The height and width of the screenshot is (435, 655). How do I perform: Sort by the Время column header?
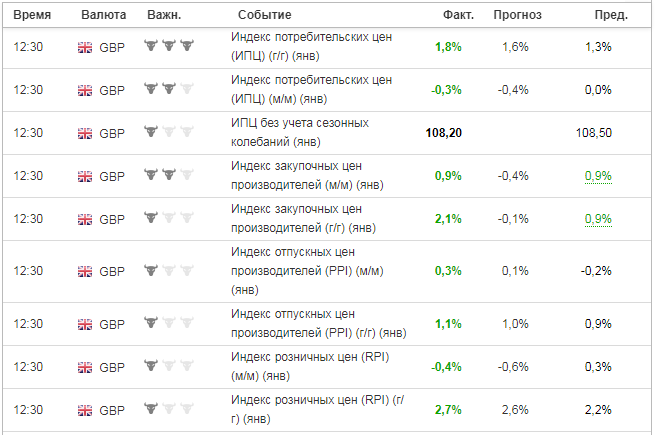coord(32,15)
